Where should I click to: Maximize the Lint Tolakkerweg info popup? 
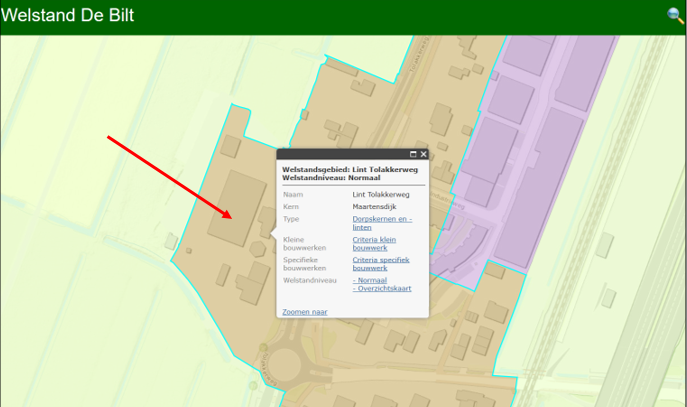(x=413, y=154)
